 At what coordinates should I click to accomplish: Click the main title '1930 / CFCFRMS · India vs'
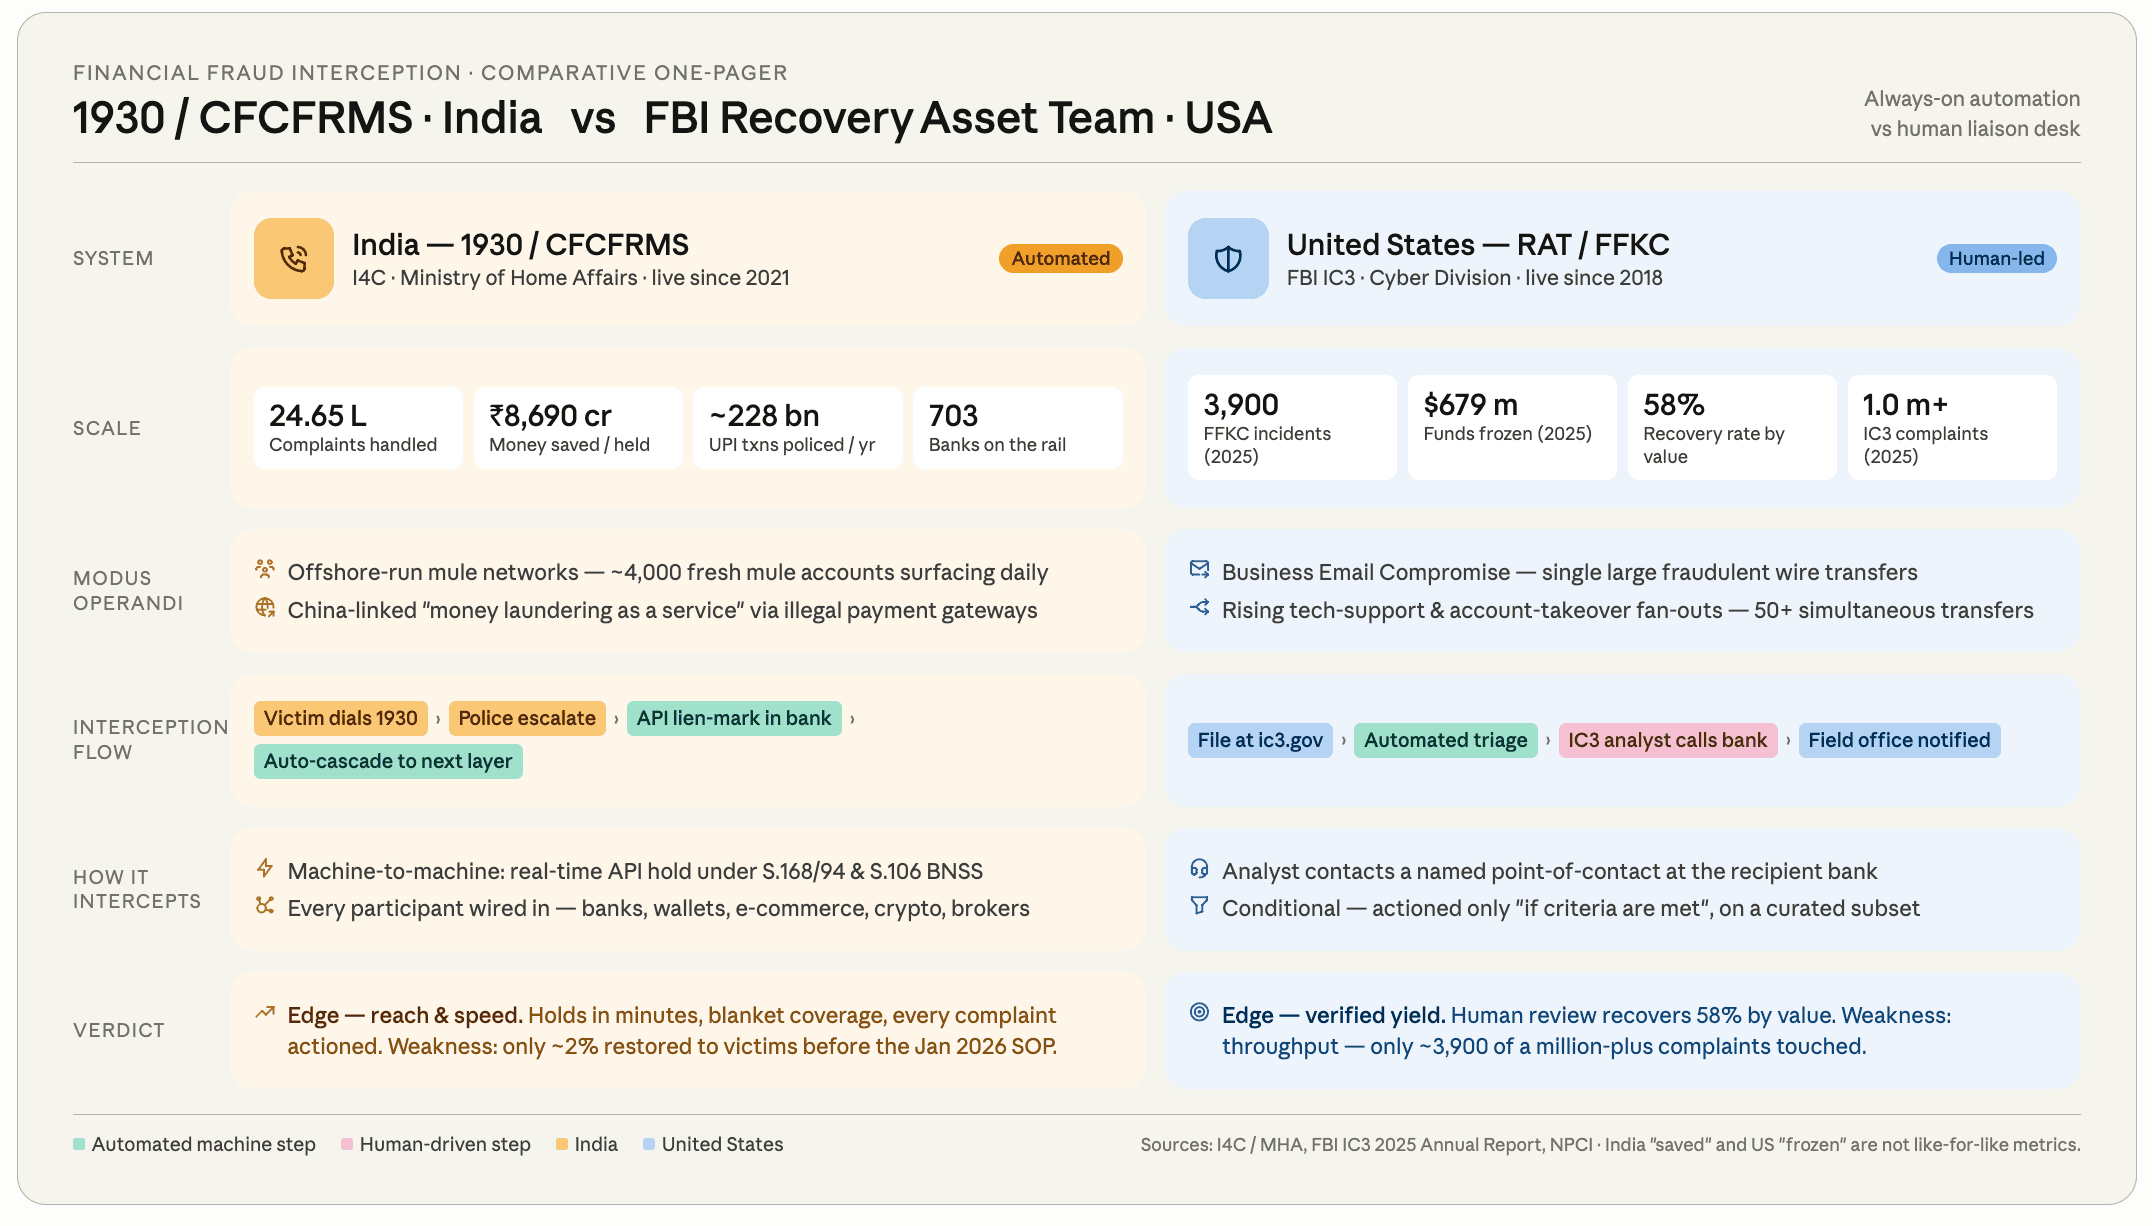coord(343,118)
